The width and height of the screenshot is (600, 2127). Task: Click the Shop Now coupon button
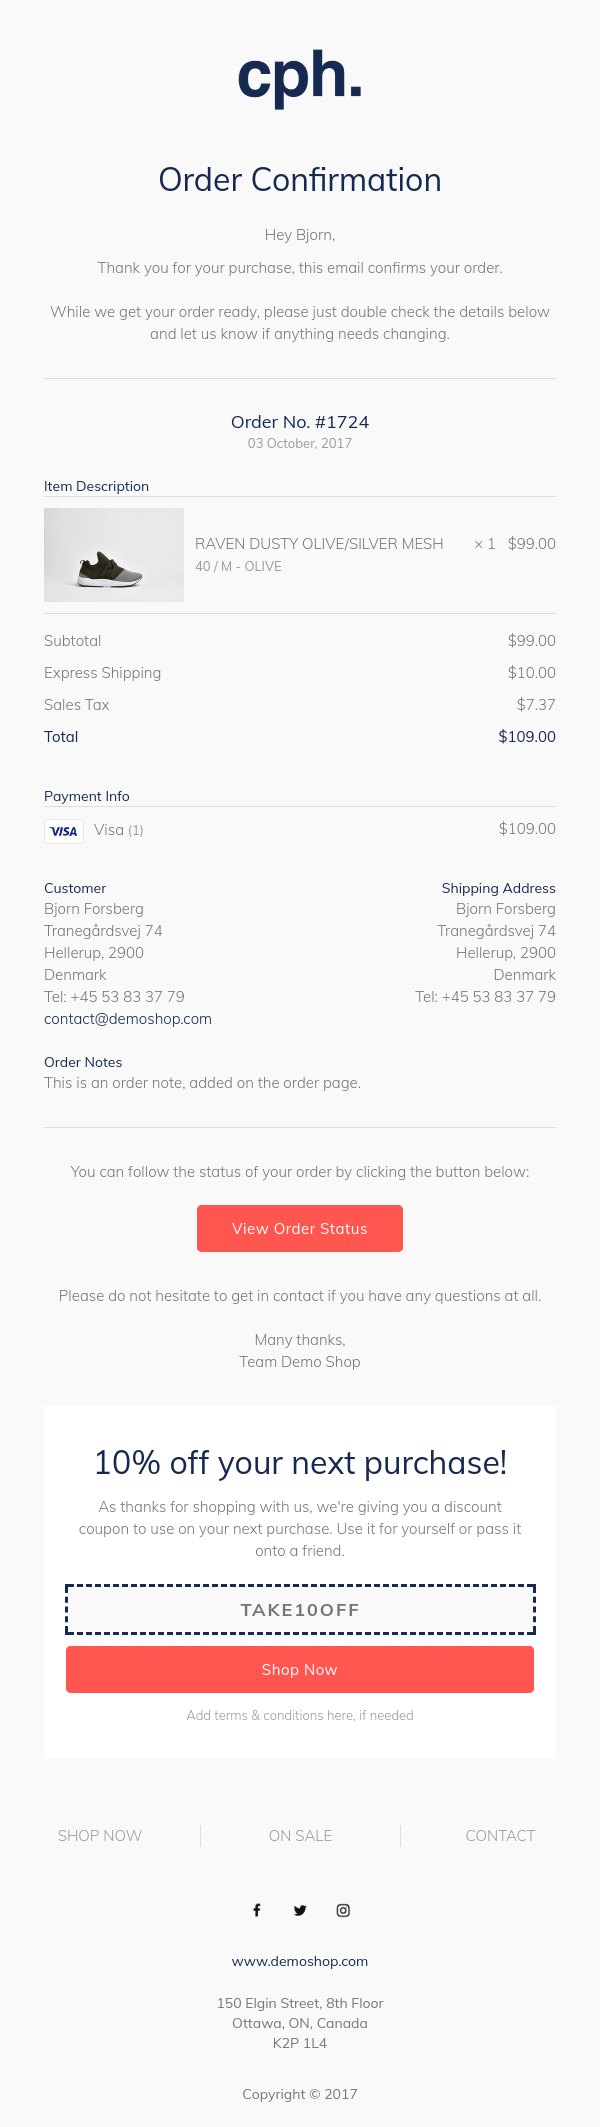pos(300,1669)
